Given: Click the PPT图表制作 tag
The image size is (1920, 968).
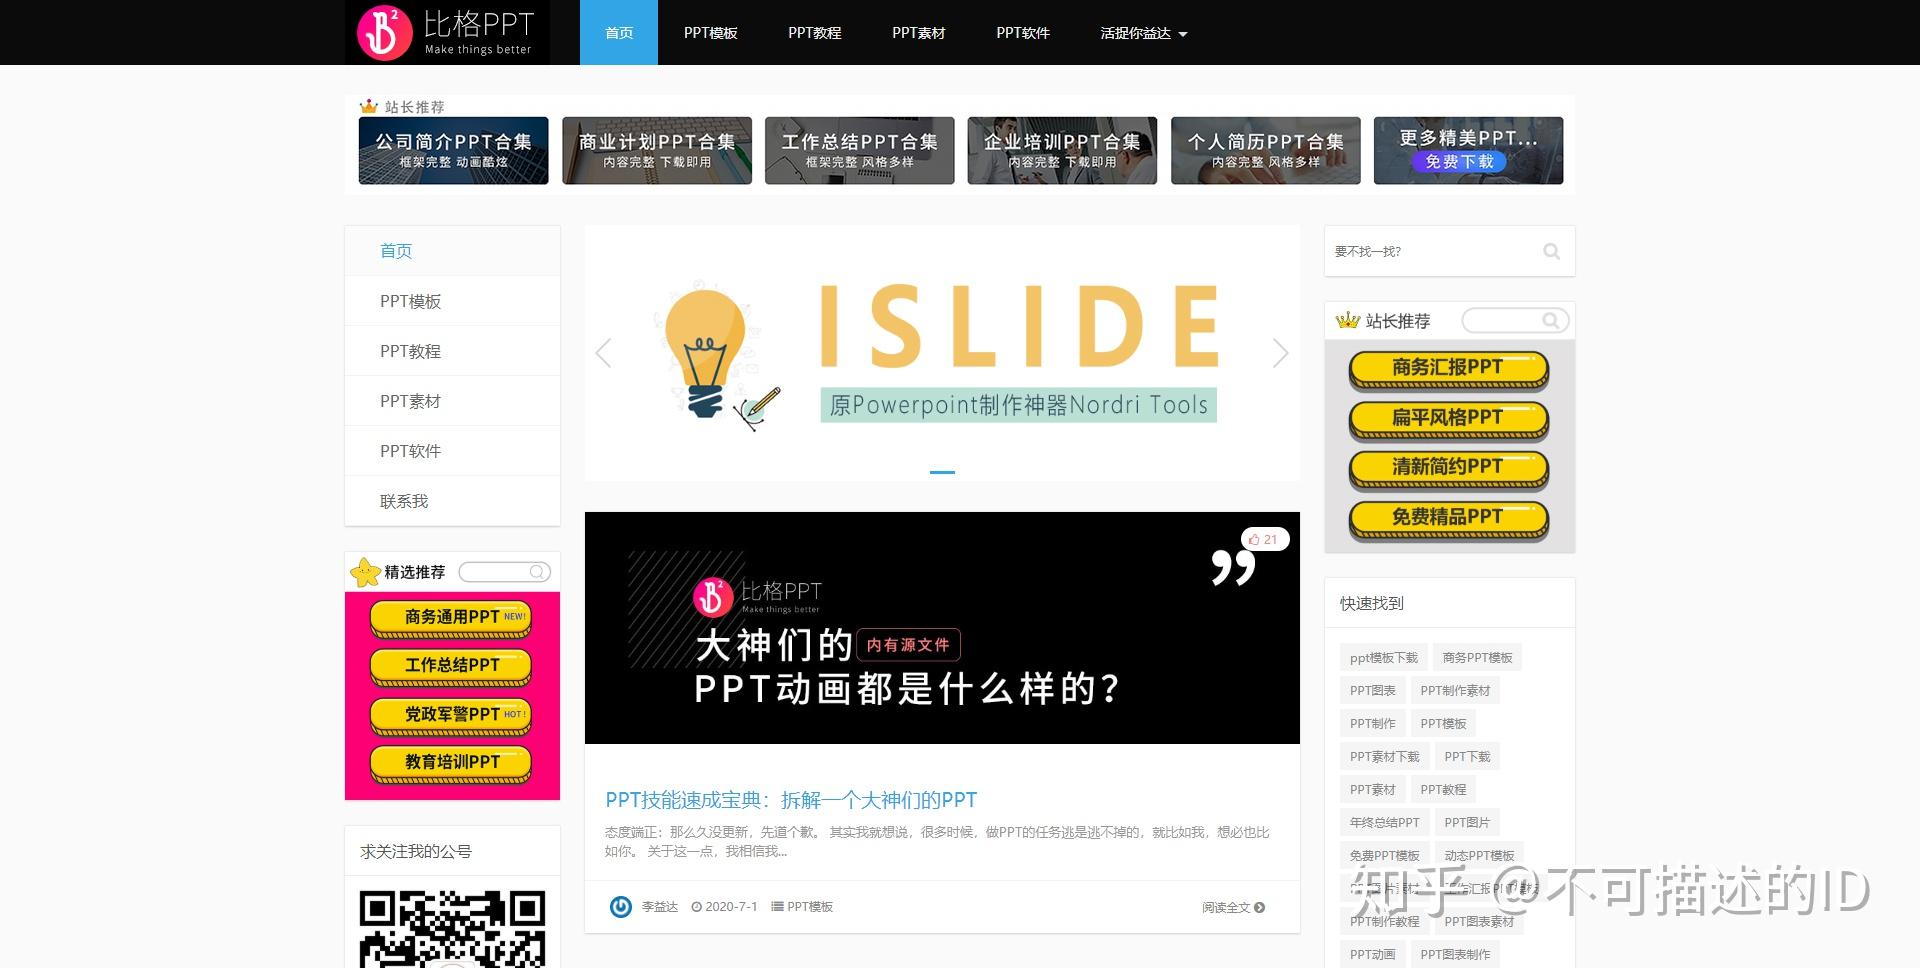Looking at the screenshot, I should (x=1455, y=954).
